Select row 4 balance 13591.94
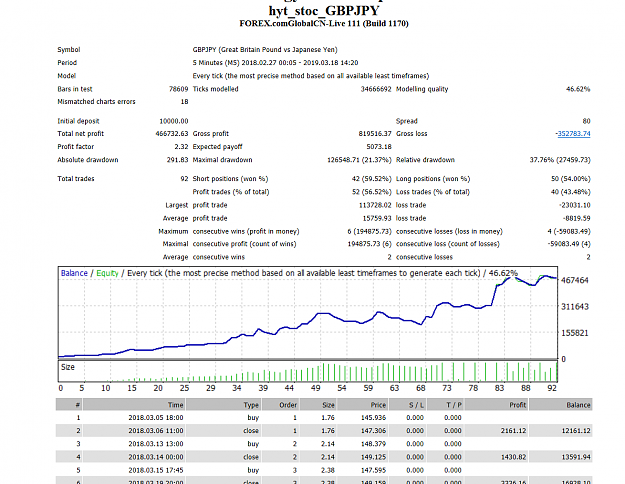The width and height of the screenshot is (625, 484). [x=576, y=457]
